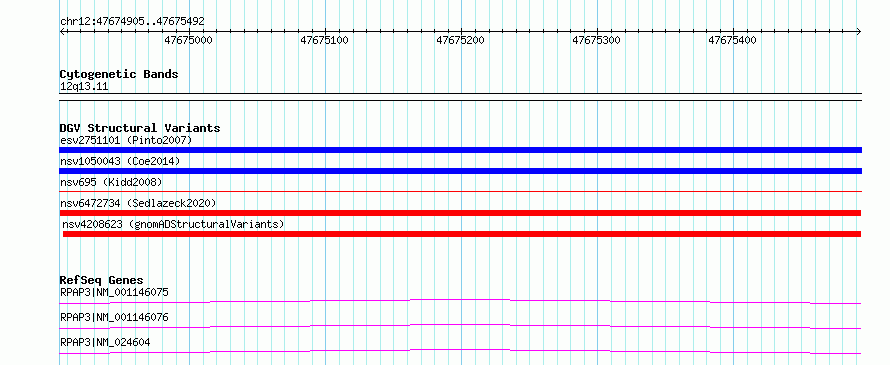
Task: Select RPAP3|NM_001146075 transcript label
Action: [x=114, y=292]
